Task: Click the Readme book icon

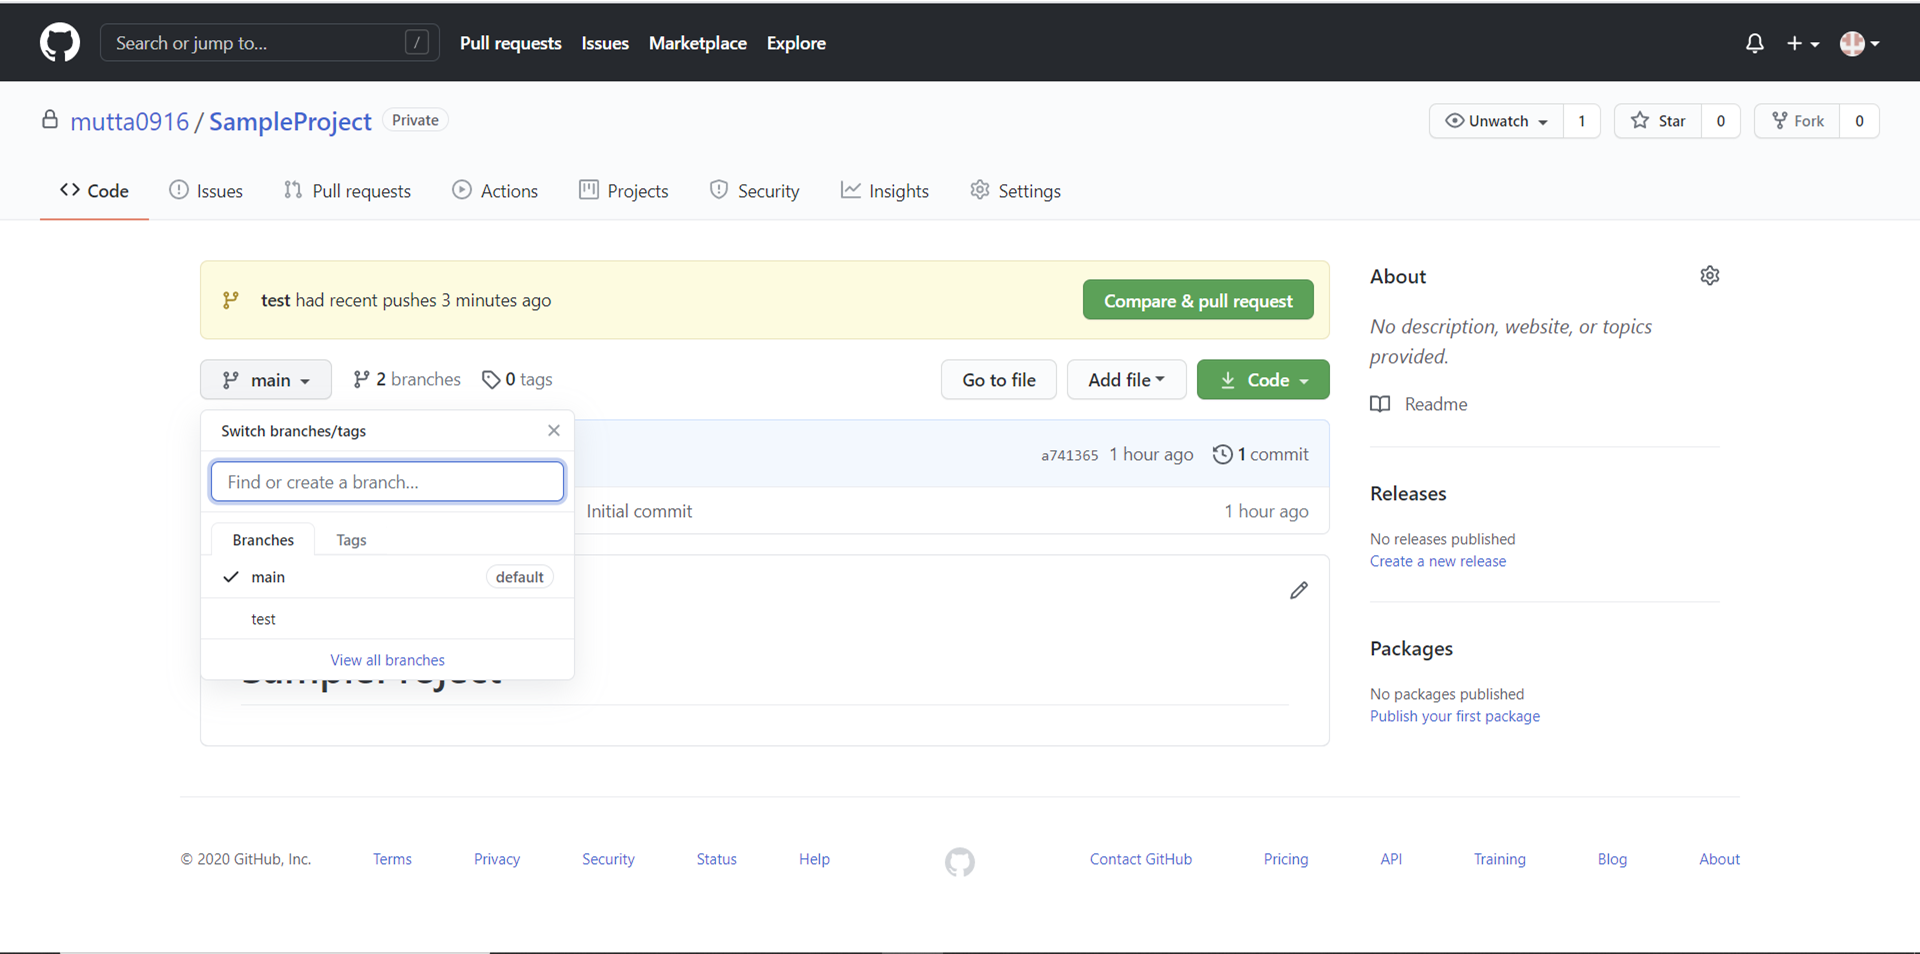Action: pyautogui.click(x=1380, y=404)
